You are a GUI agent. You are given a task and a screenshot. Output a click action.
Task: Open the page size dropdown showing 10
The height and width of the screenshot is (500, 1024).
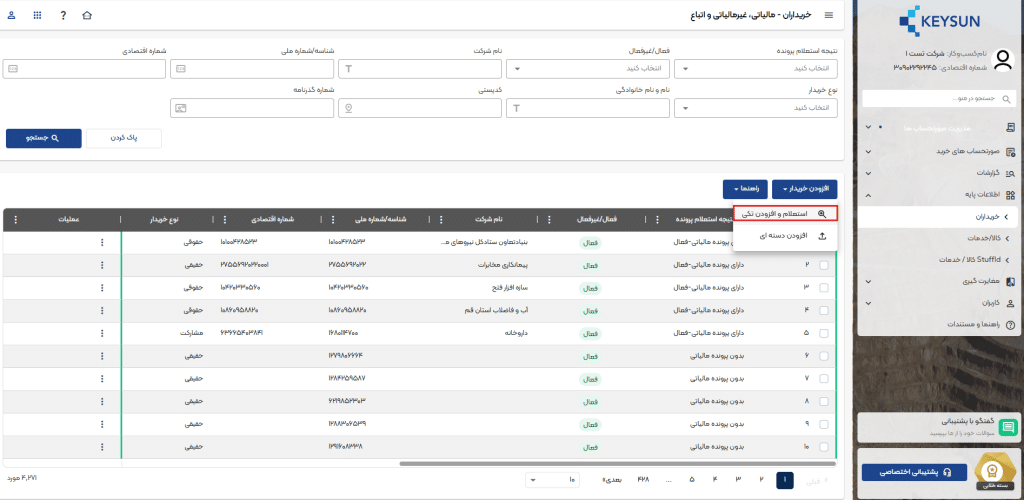click(551, 480)
